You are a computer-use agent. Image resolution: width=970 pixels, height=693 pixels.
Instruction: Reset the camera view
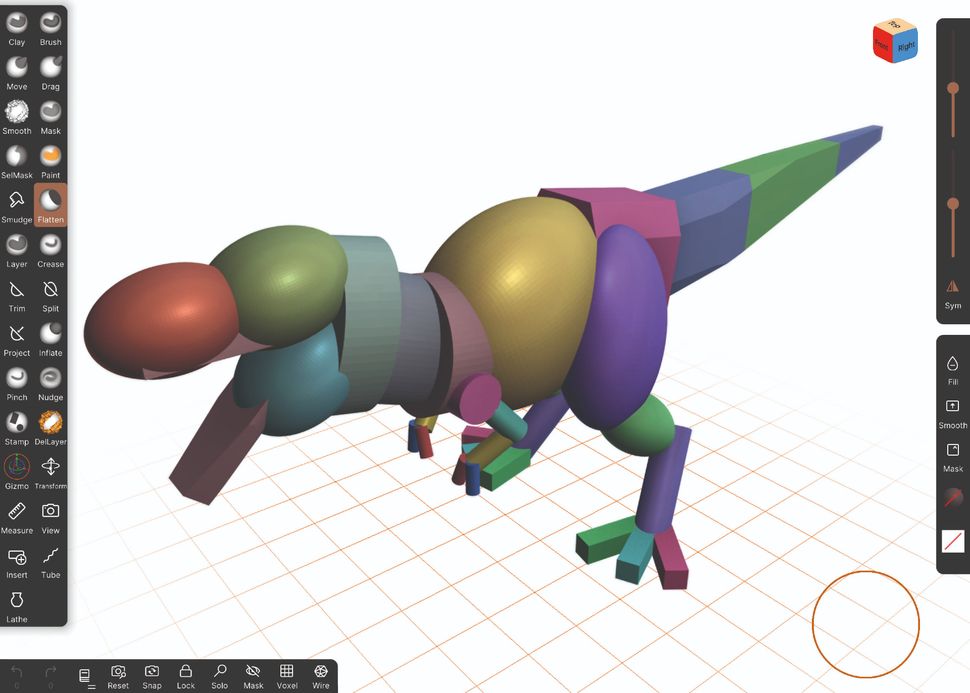point(118,672)
